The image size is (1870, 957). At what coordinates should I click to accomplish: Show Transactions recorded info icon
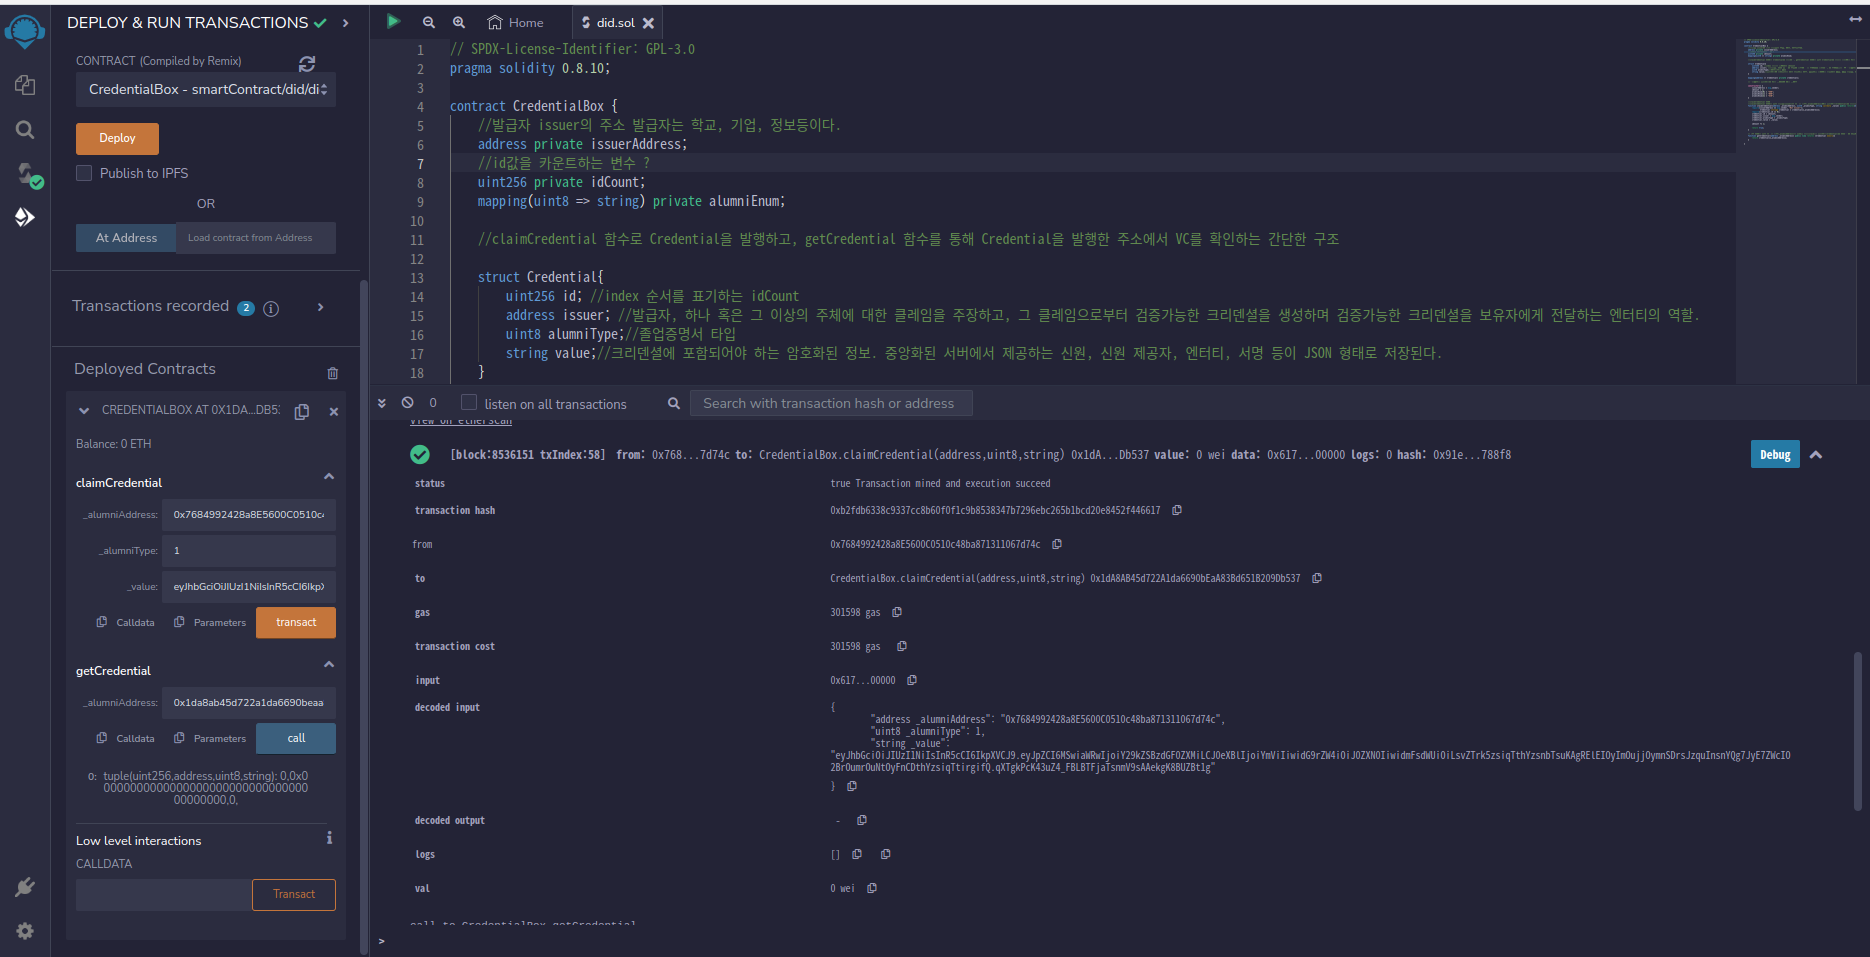point(271,308)
